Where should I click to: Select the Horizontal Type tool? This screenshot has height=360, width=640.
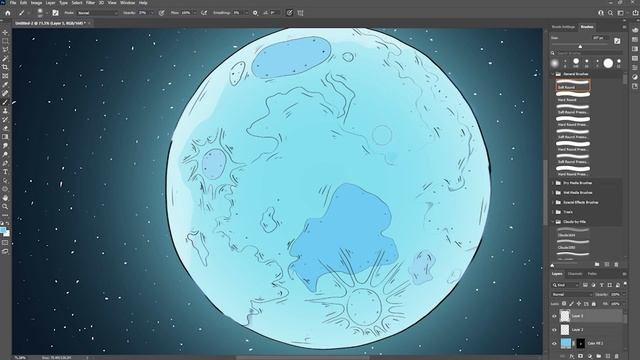coord(5,172)
